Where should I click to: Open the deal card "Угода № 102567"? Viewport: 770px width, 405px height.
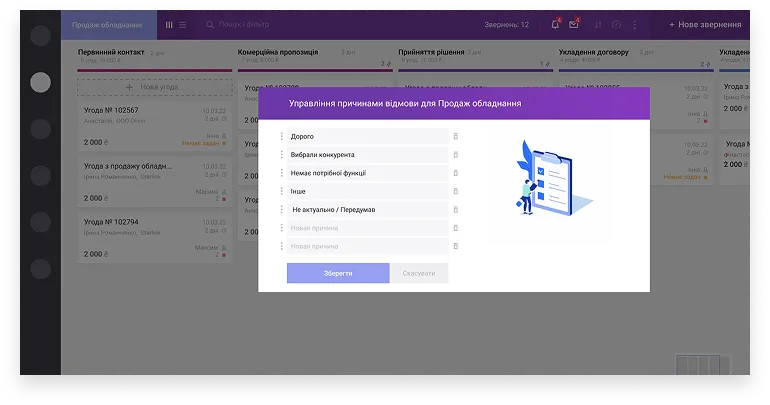[155, 126]
